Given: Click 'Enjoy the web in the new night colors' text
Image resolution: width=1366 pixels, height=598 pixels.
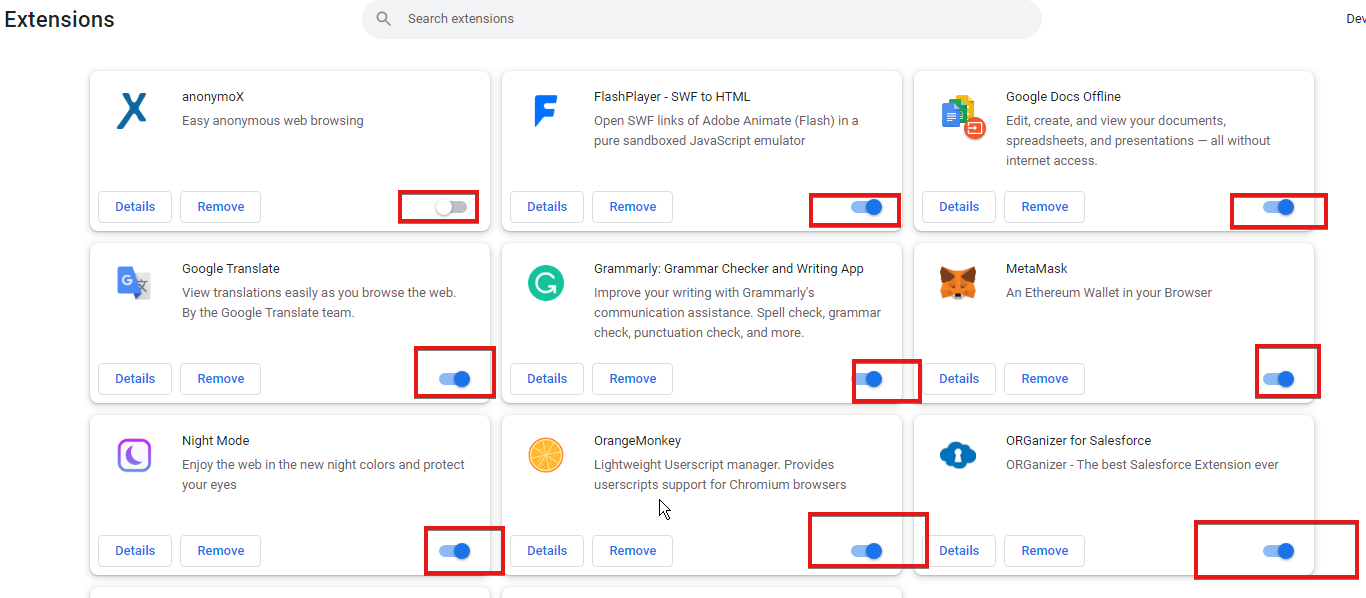Looking at the screenshot, I should tap(324, 475).
